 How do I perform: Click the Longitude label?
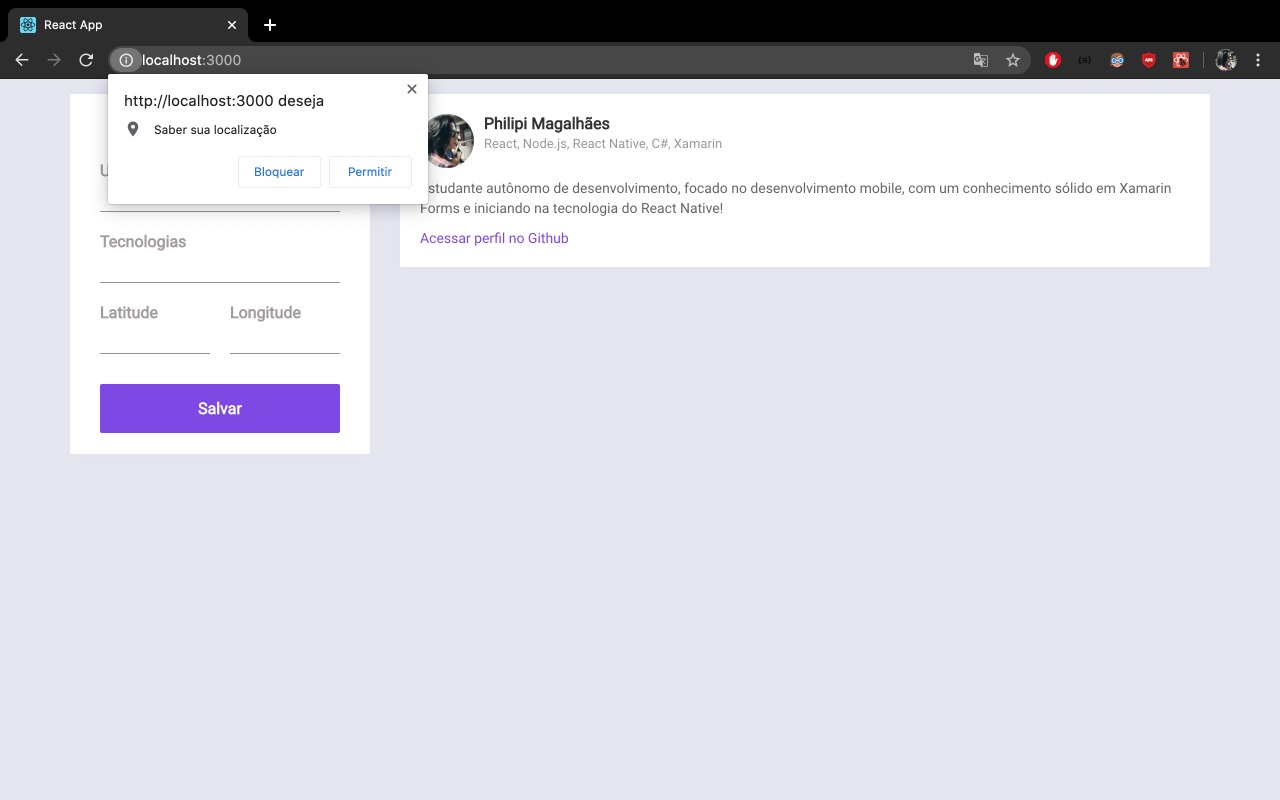point(265,313)
